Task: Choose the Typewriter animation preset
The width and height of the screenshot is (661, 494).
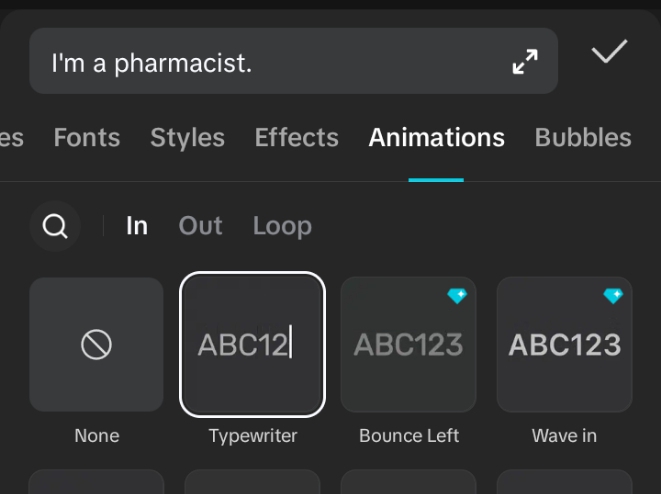Action: tap(252, 344)
